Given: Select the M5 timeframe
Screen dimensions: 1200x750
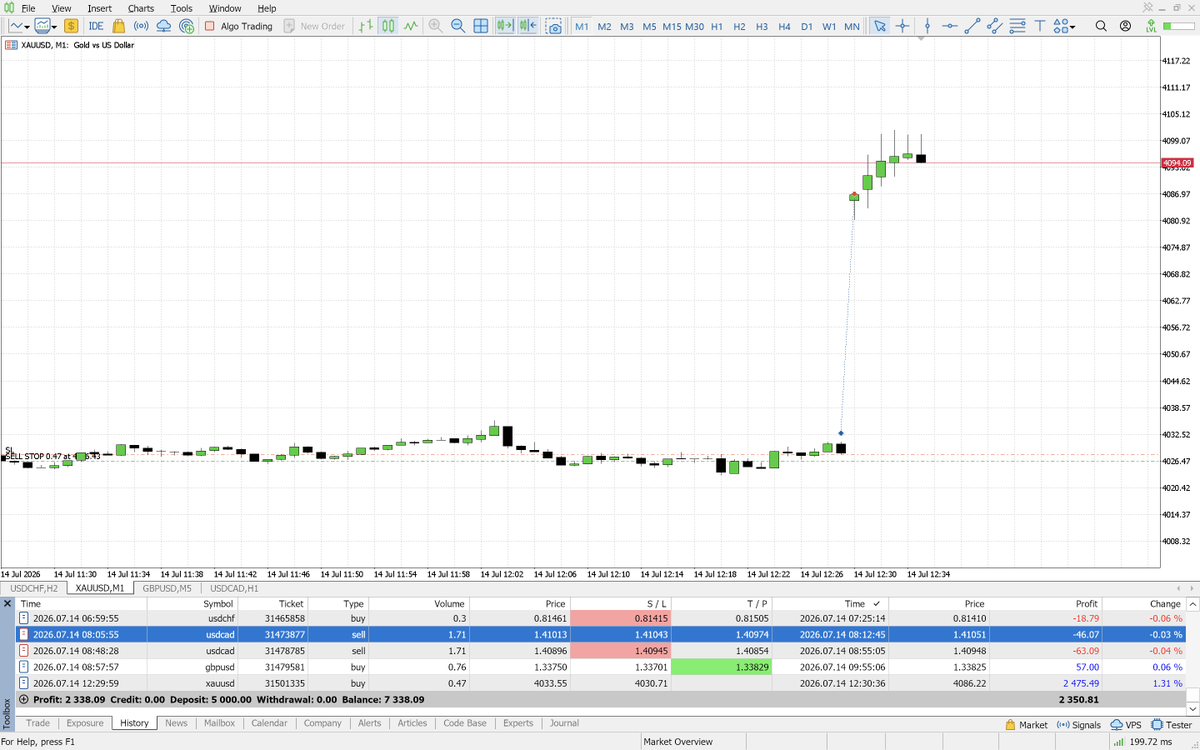Looking at the screenshot, I should click(650, 26).
